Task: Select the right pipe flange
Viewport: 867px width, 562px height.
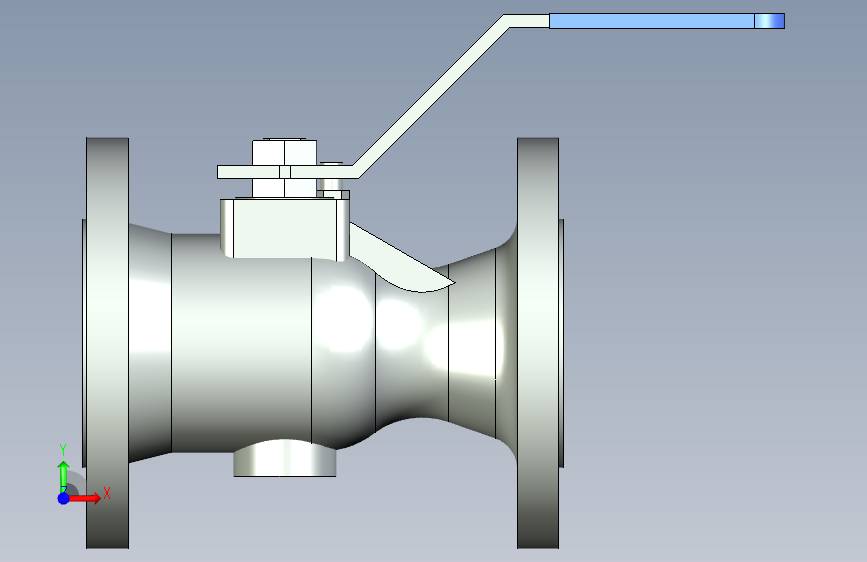Action: tap(538, 343)
